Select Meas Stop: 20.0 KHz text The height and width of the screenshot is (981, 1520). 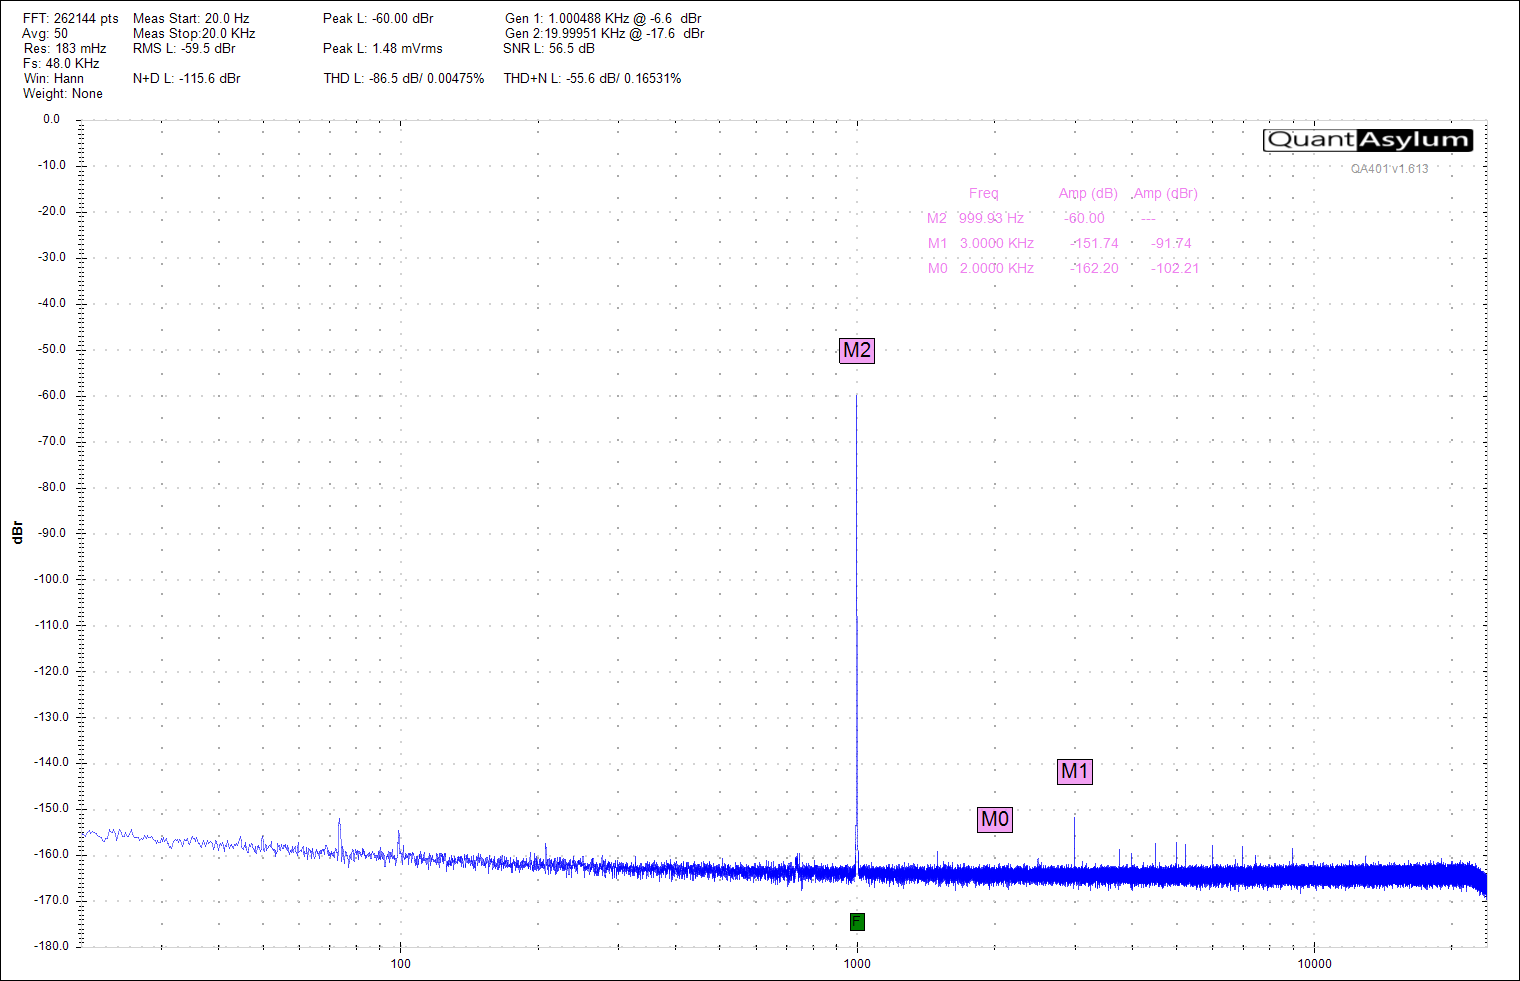point(194,34)
